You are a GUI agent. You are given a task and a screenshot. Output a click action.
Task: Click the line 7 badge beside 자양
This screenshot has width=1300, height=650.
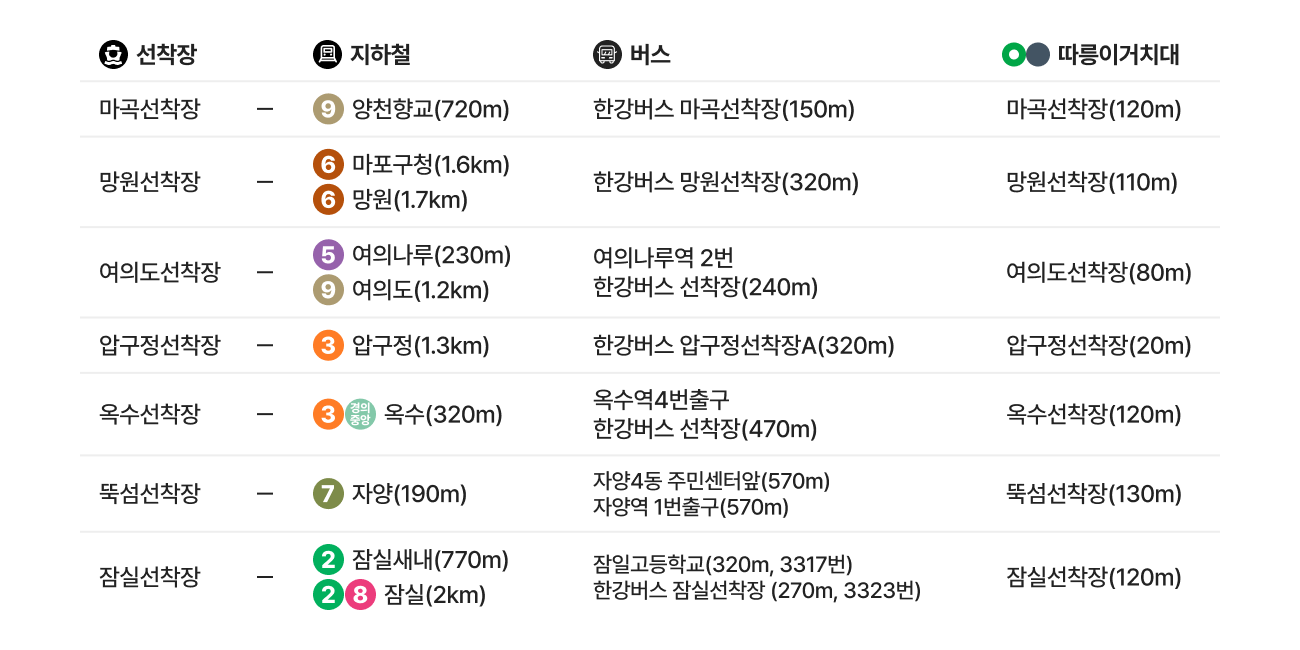[327, 493]
